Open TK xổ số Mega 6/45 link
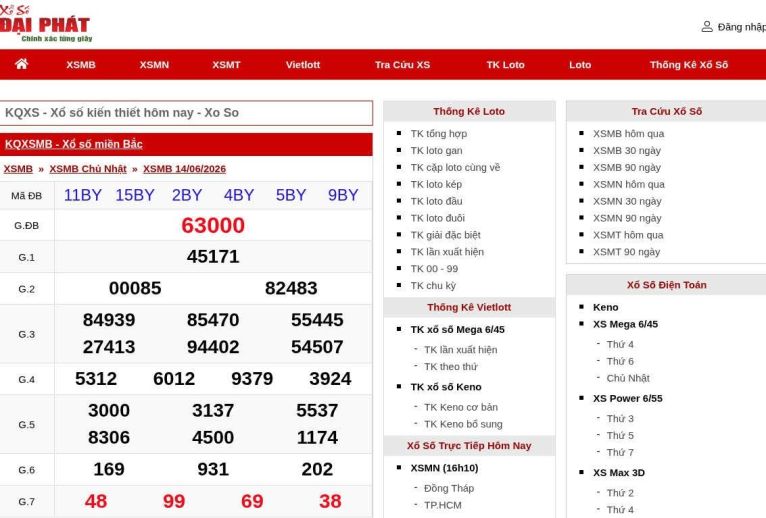 tap(457, 329)
